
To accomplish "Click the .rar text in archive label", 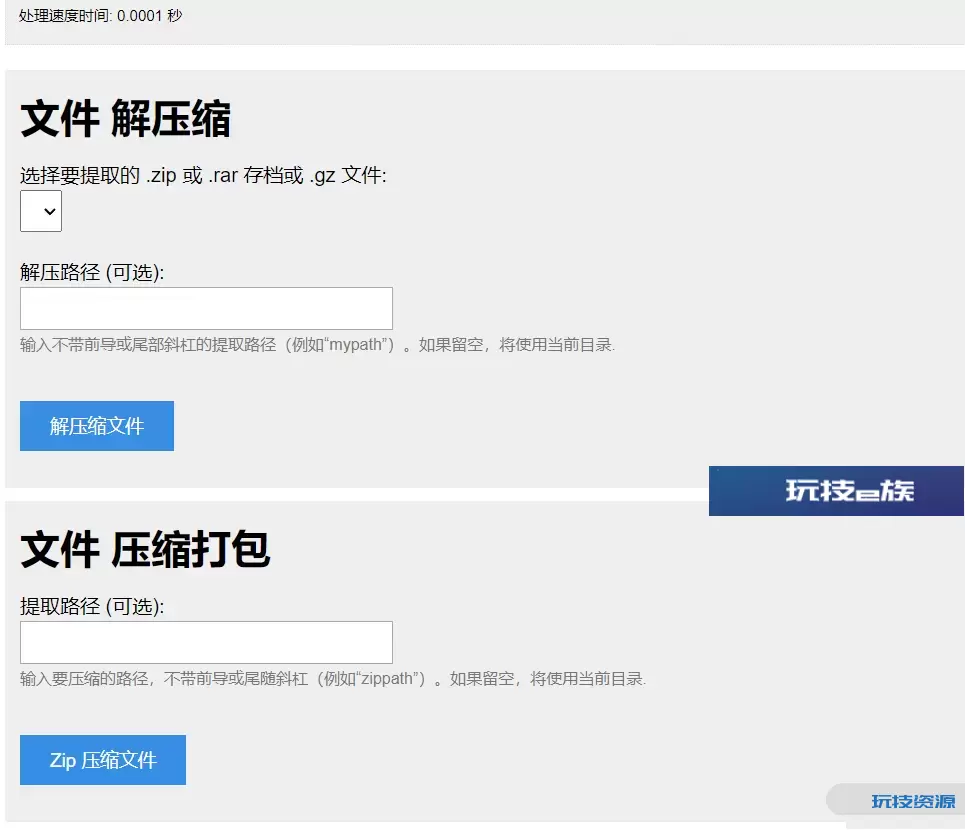I will click(226, 176).
